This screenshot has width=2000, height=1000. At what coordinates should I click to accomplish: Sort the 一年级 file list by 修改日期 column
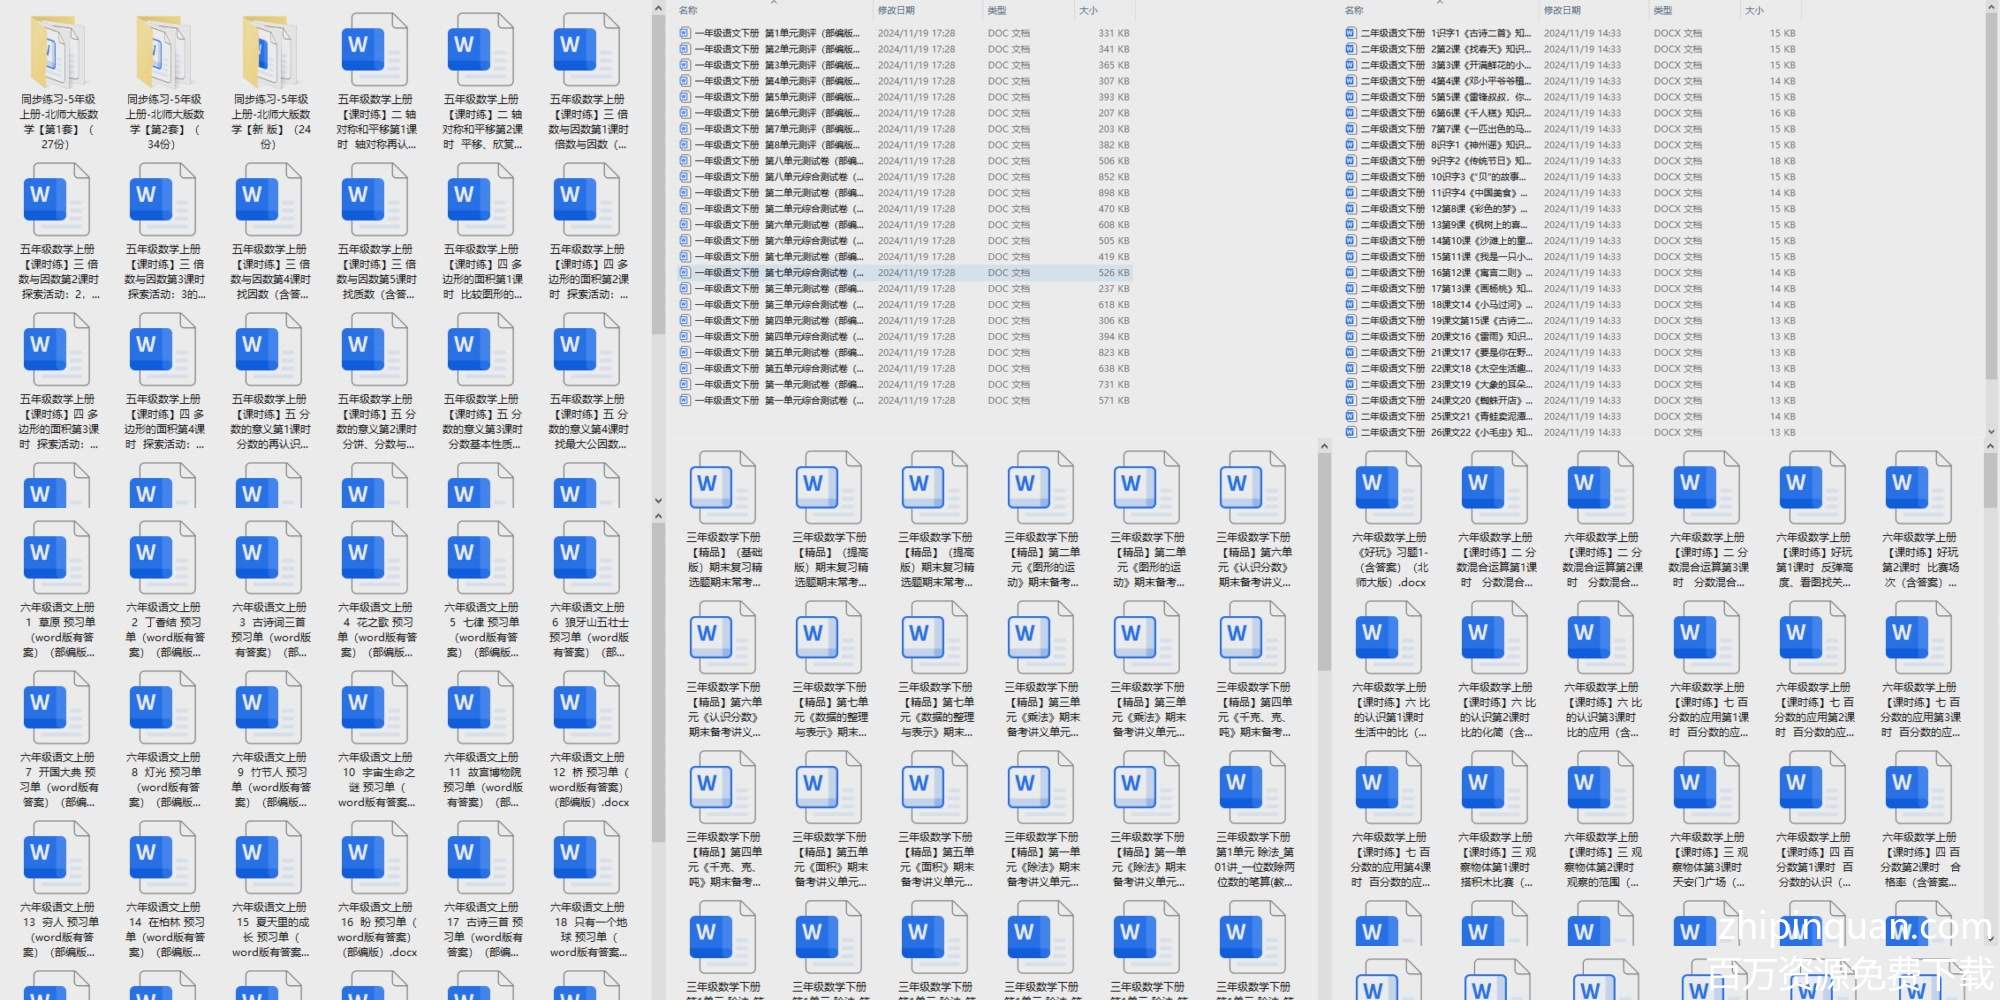(x=896, y=11)
